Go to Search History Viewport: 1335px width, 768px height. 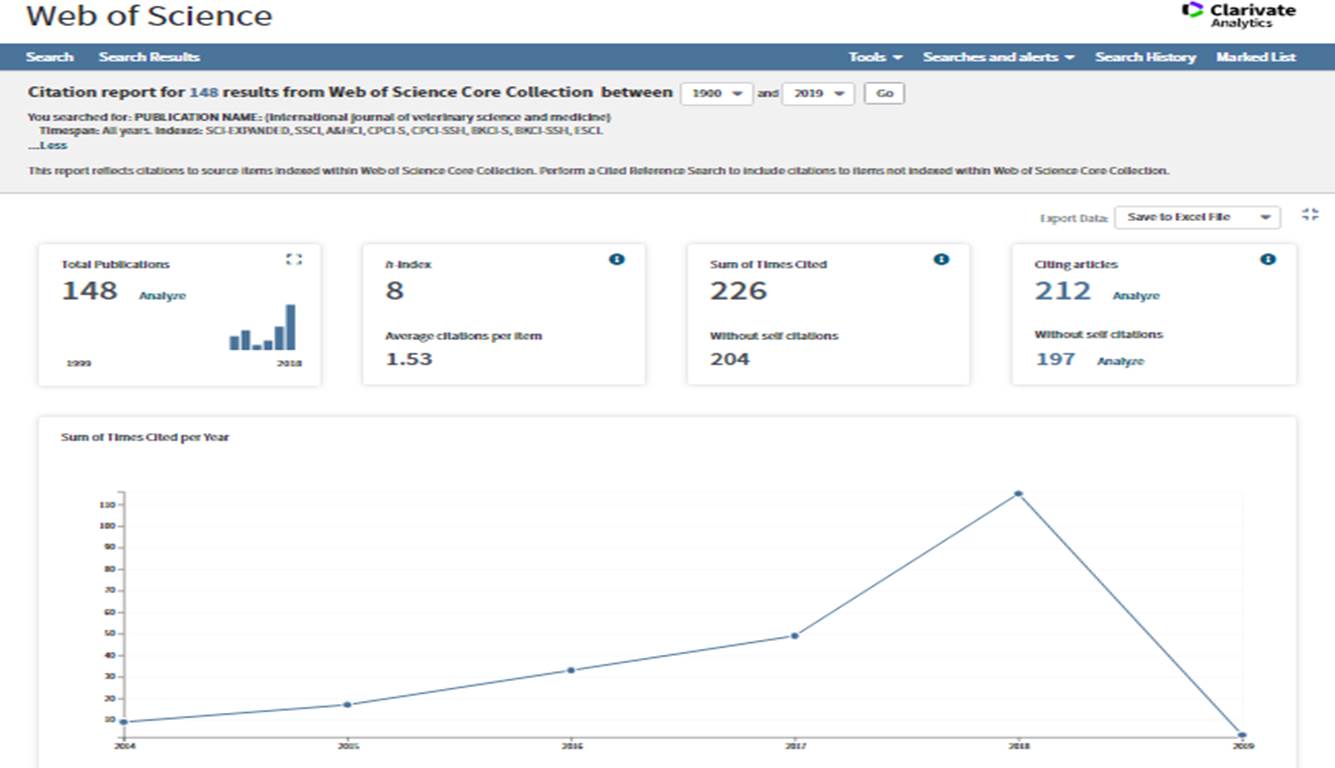(x=1145, y=57)
